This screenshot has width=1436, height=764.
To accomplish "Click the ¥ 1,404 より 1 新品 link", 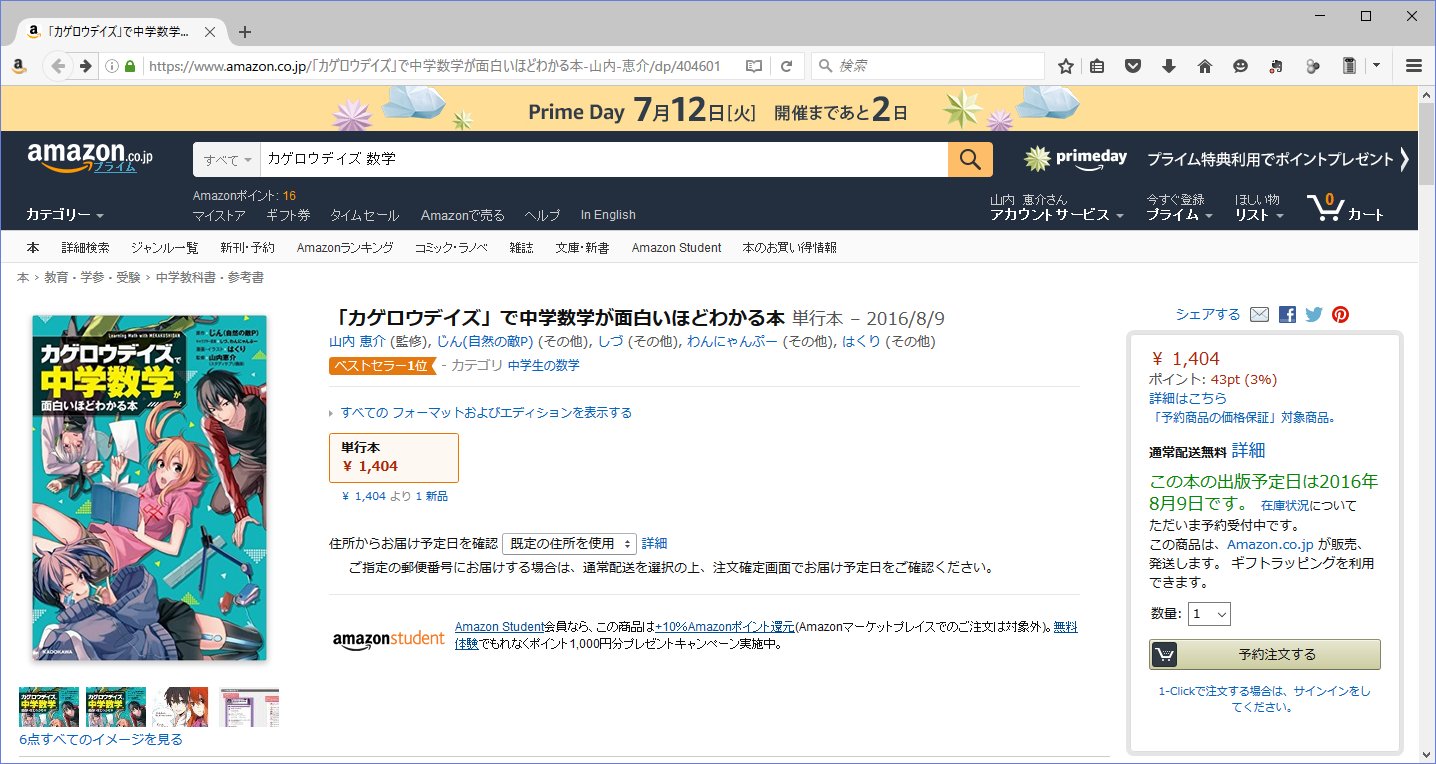I will 395,496.
